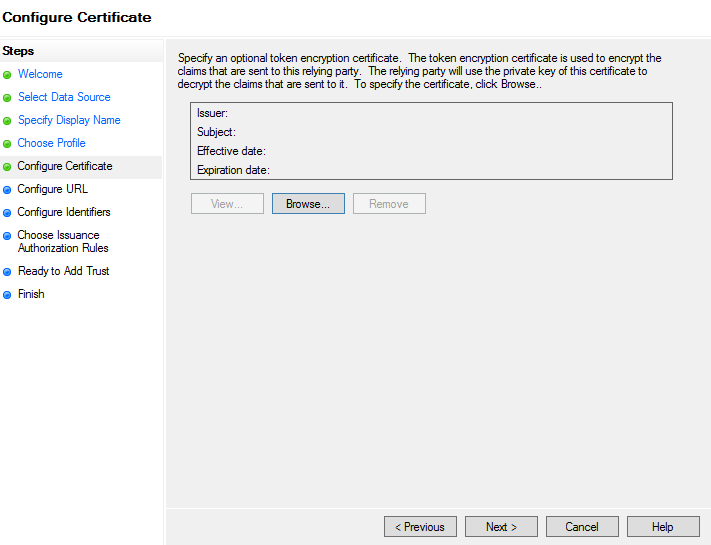Image resolution: width=711 pixels, height=545 pixels.
Task: Select the Configure Identifiers step
Action: [64, 212]
